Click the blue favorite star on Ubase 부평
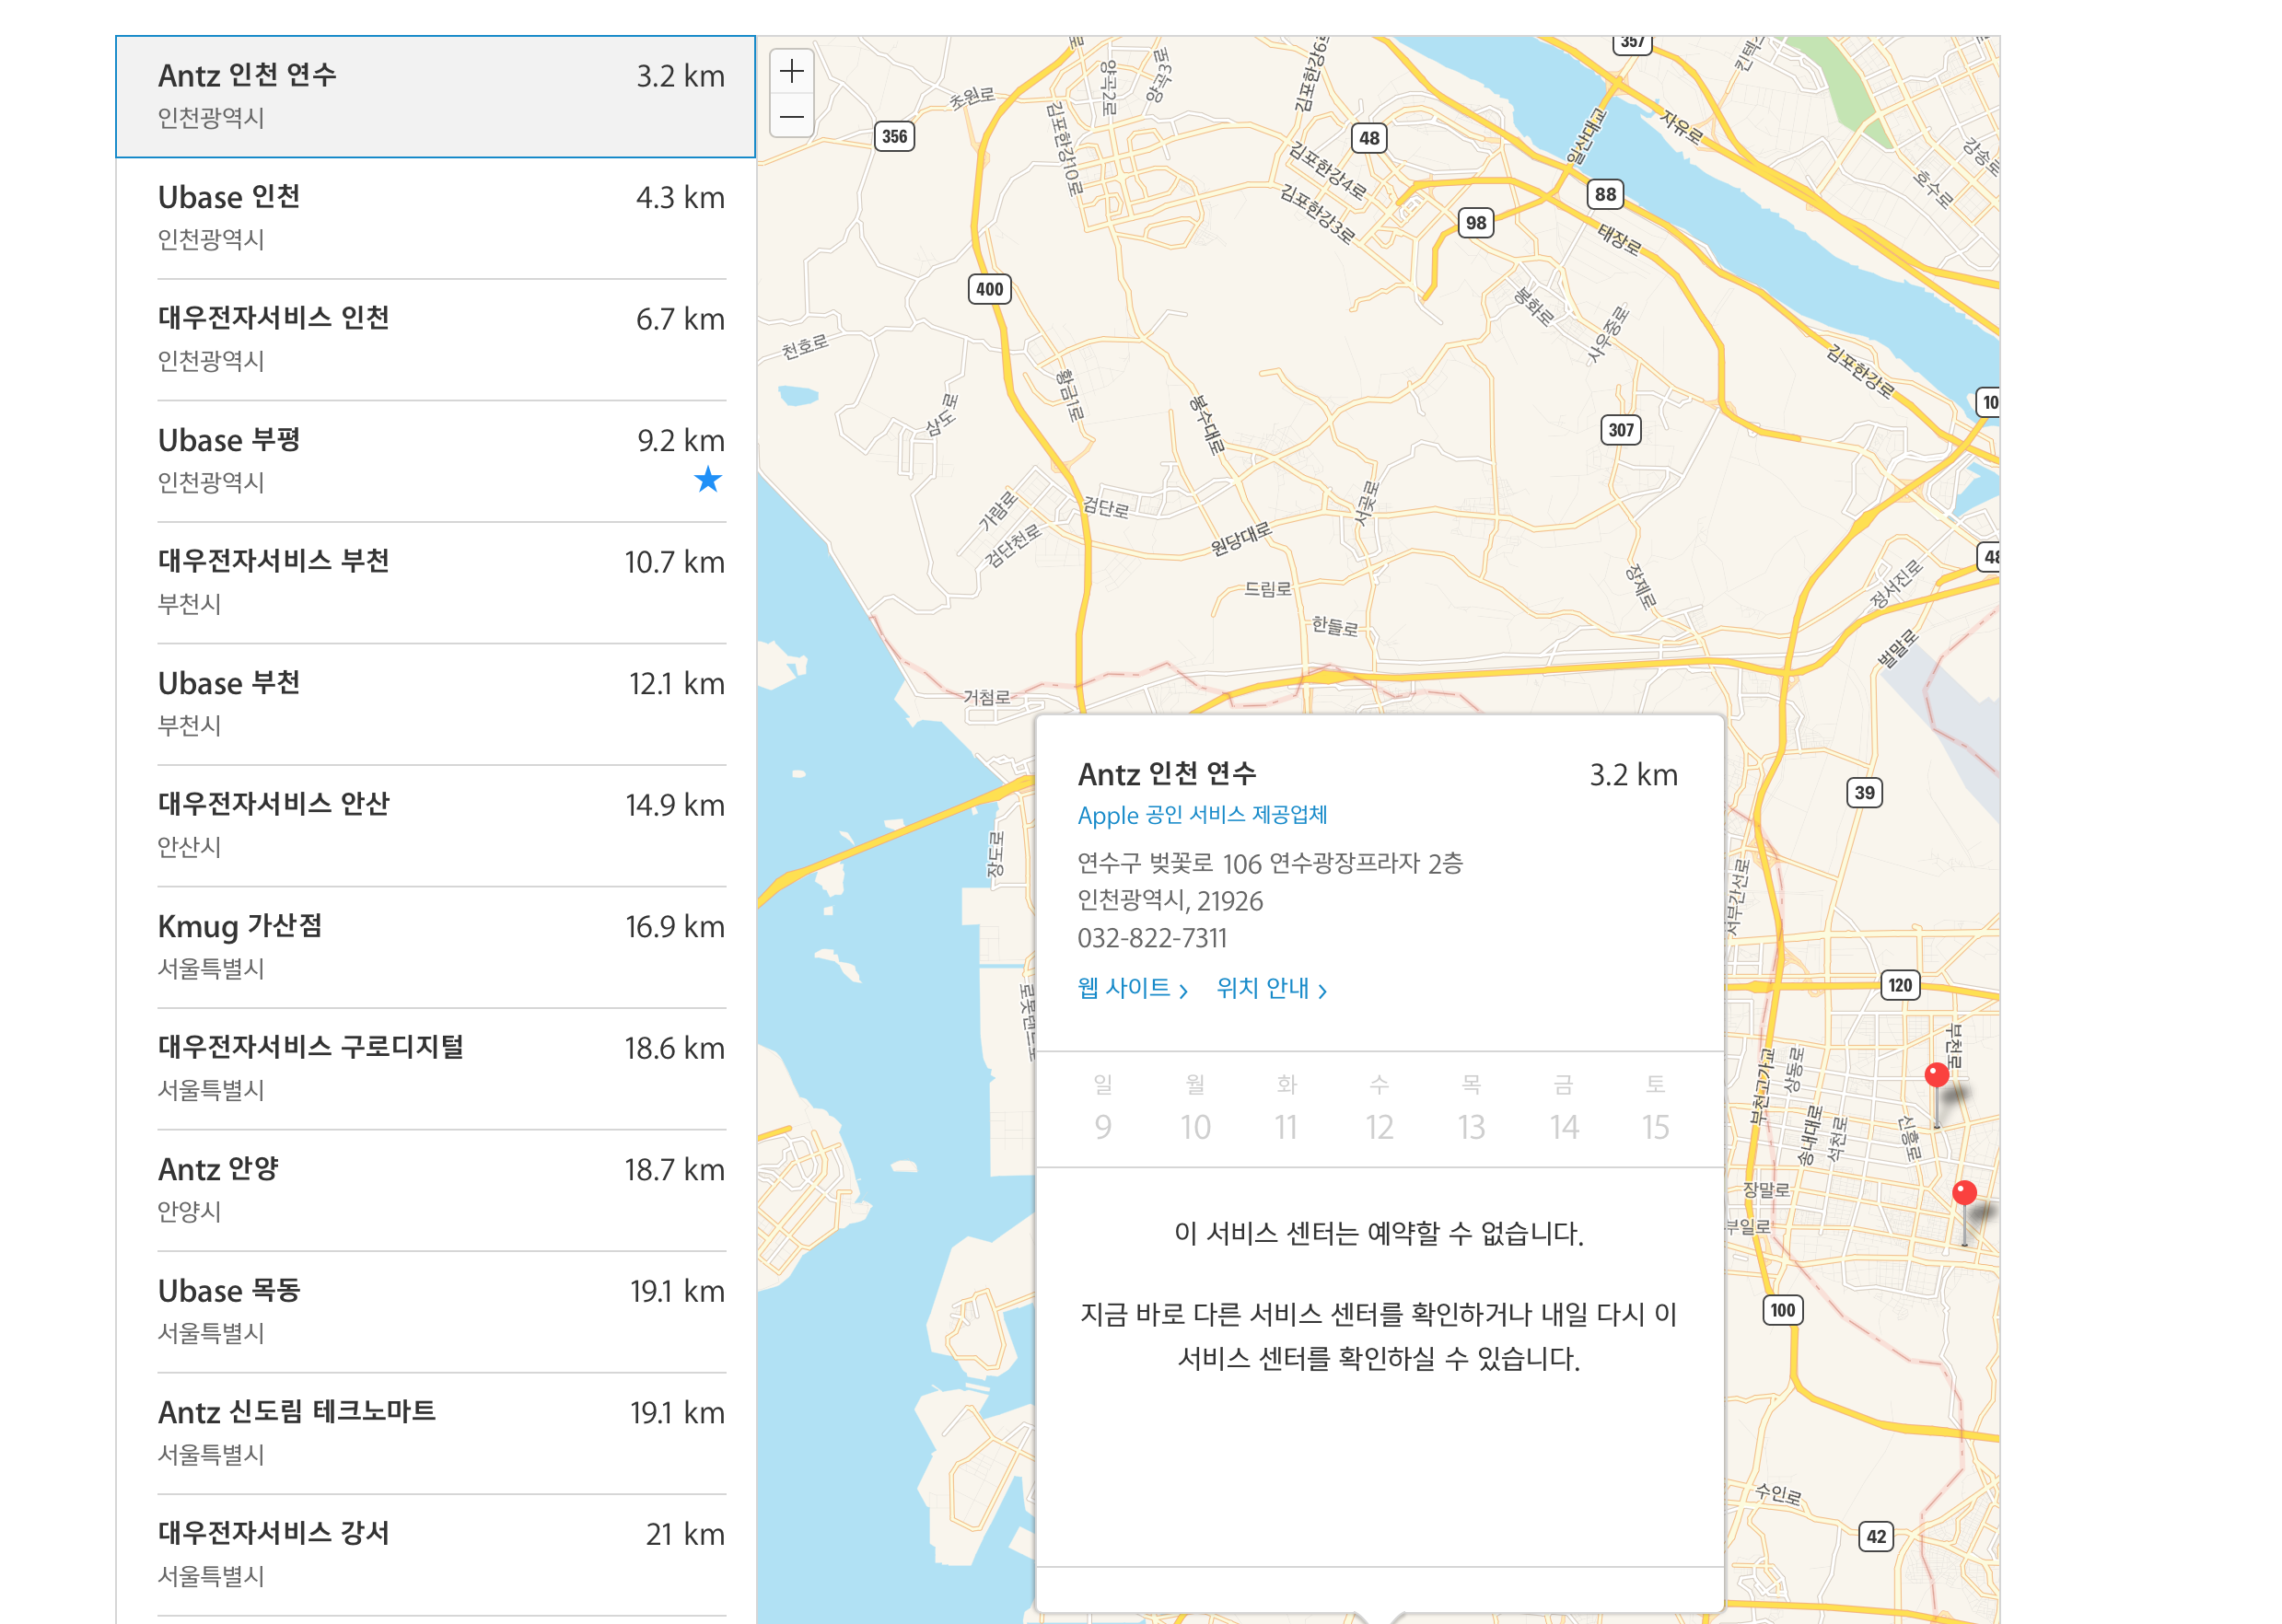 [707, 480]
